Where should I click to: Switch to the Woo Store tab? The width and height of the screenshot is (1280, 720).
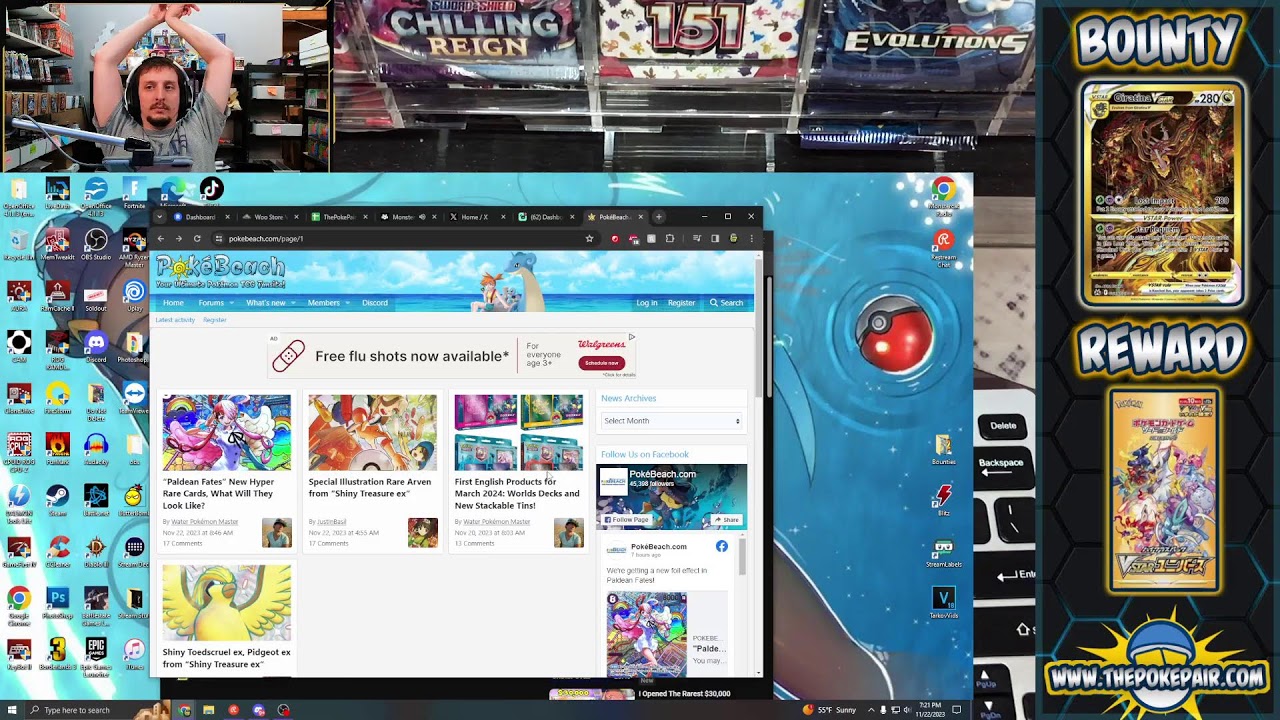(269, 217)
